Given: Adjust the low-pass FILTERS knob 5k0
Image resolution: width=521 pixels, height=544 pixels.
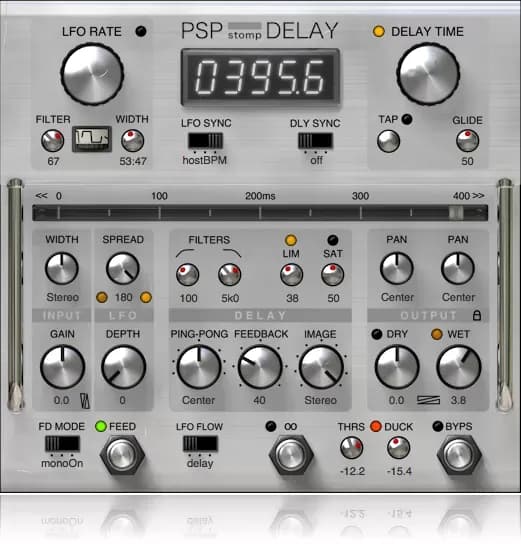Looking at the screenshot, I should coord(230,275).
